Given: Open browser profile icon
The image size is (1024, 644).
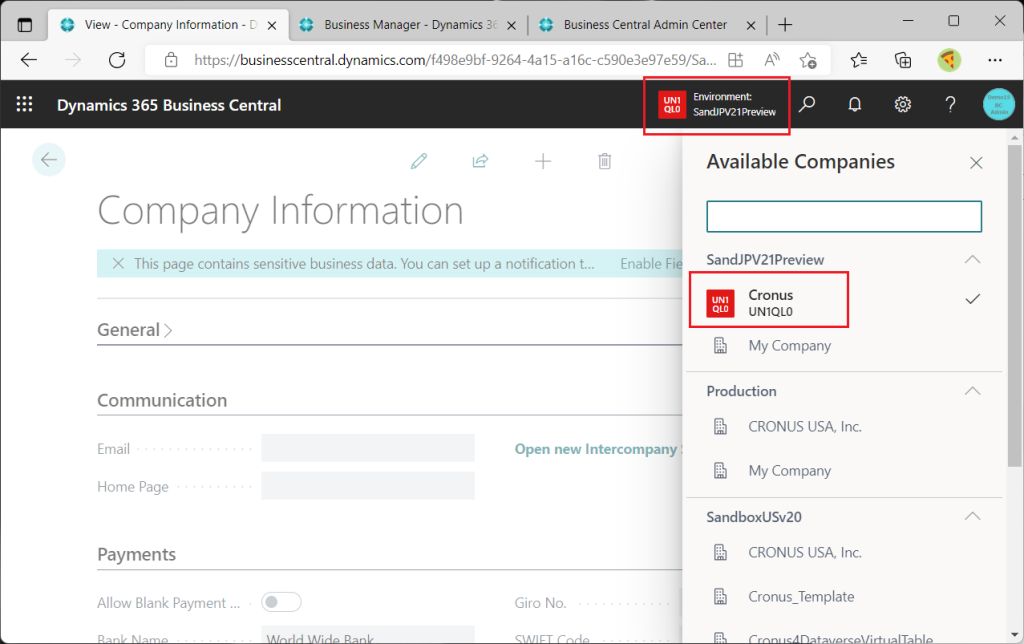Looking at the screenshot, I should click(949, 60).
